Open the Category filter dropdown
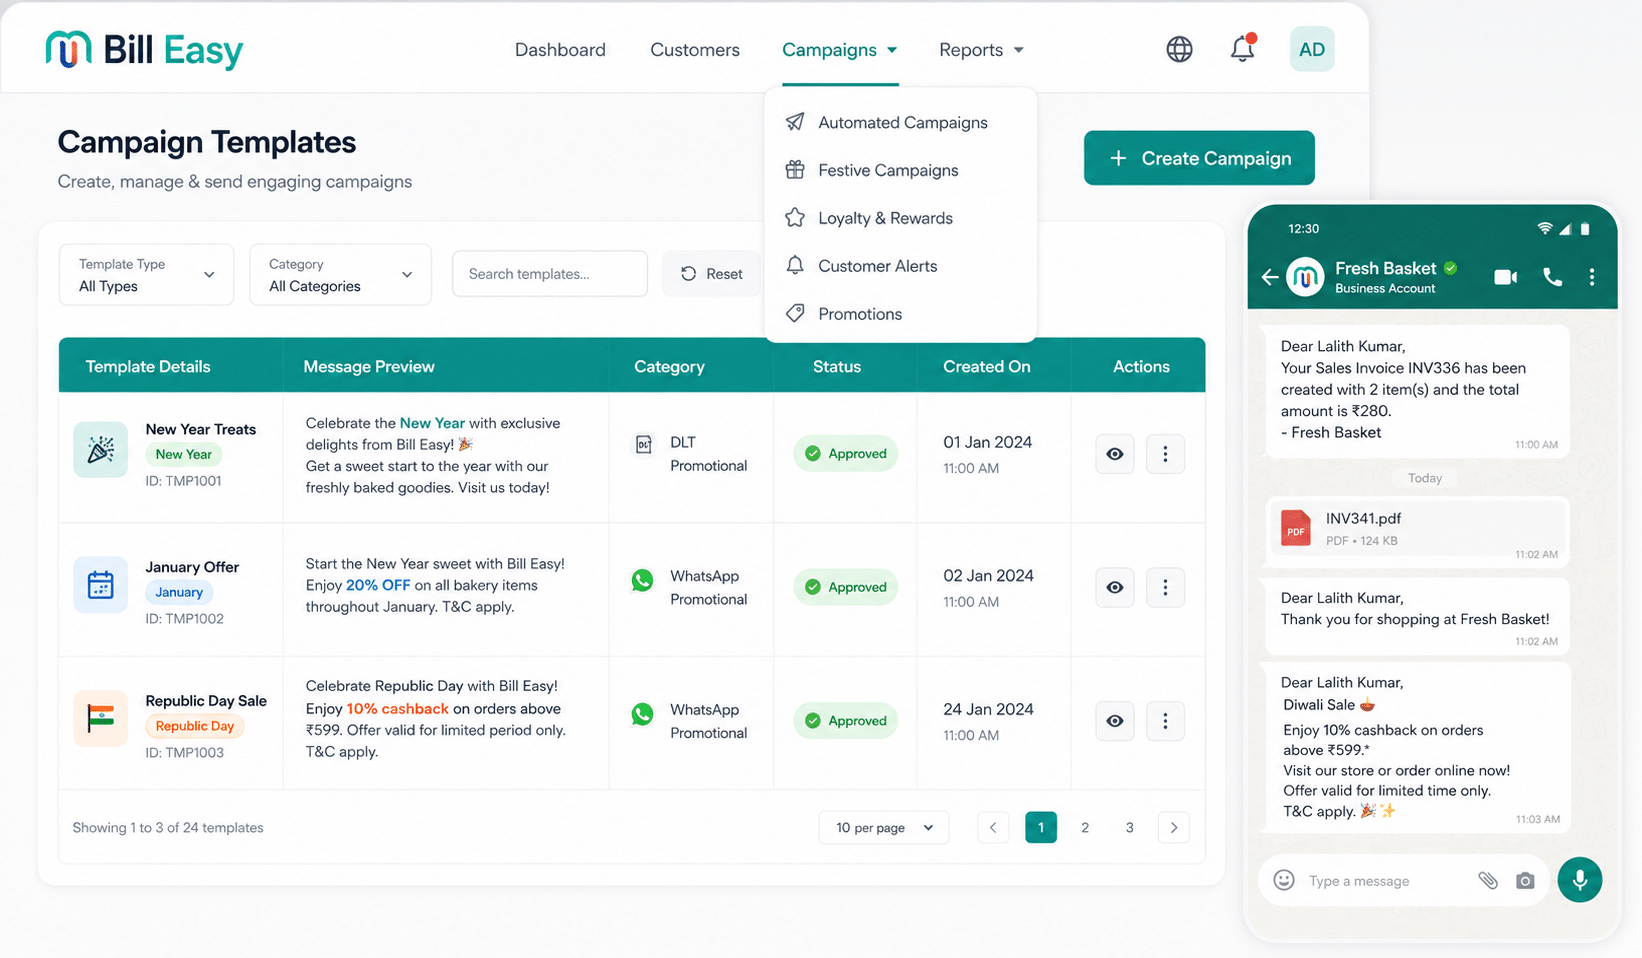 [340, 274]
